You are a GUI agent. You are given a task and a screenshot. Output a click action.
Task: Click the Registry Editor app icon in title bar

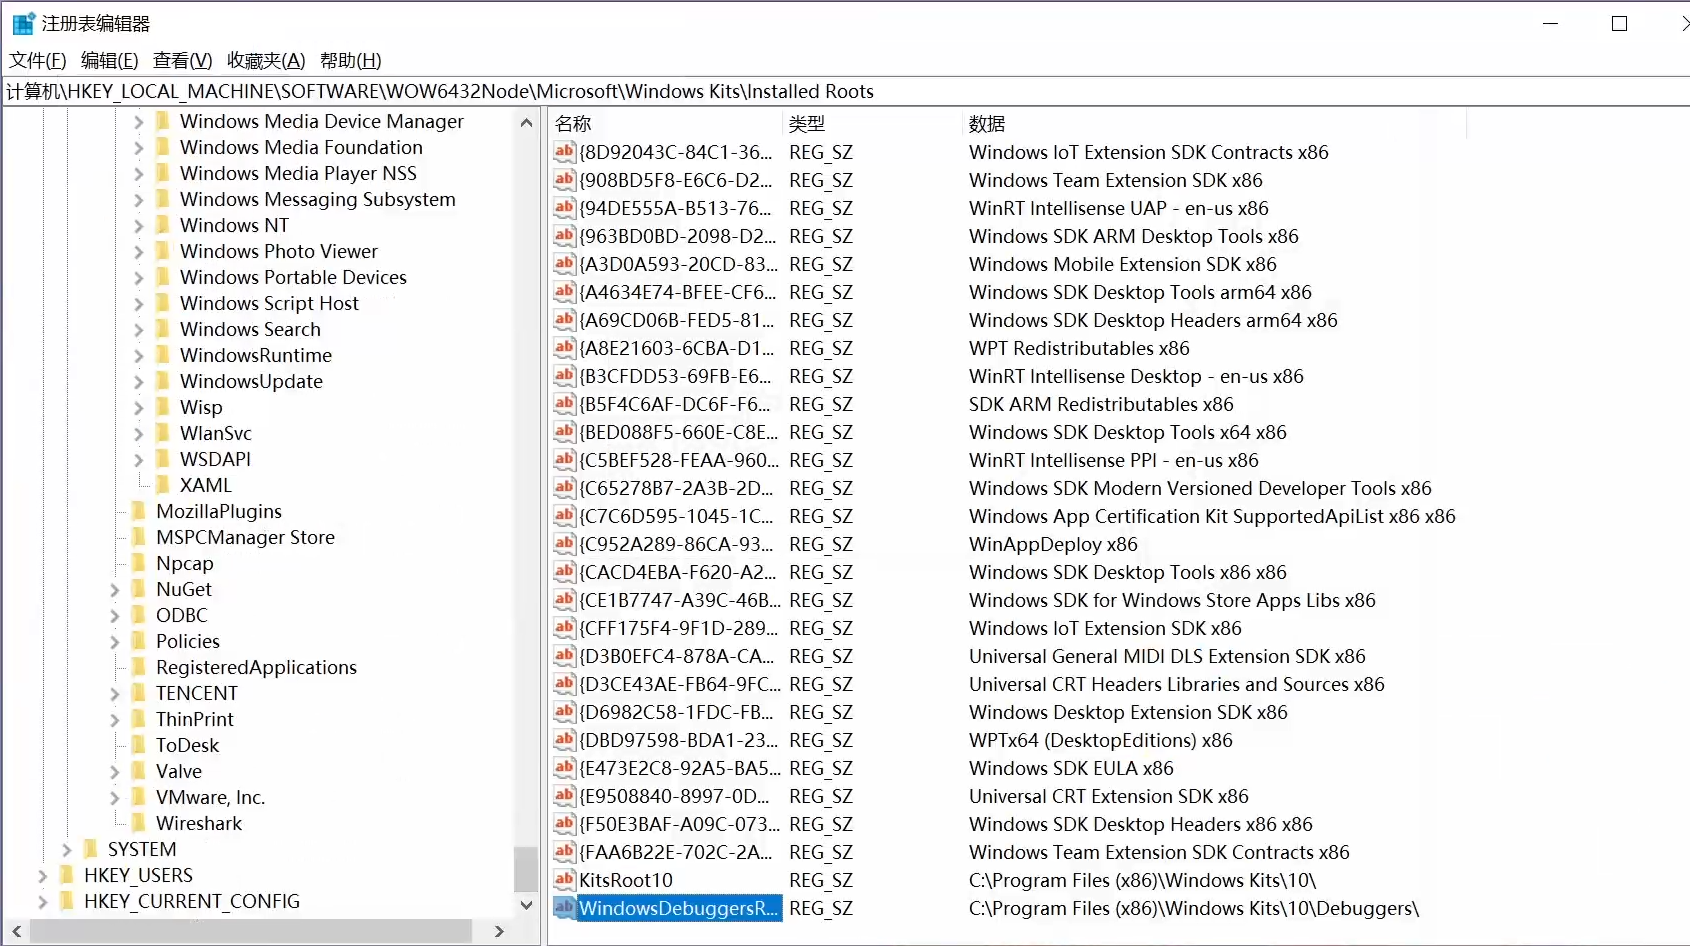pyautogui.click(x=23, y=23)
